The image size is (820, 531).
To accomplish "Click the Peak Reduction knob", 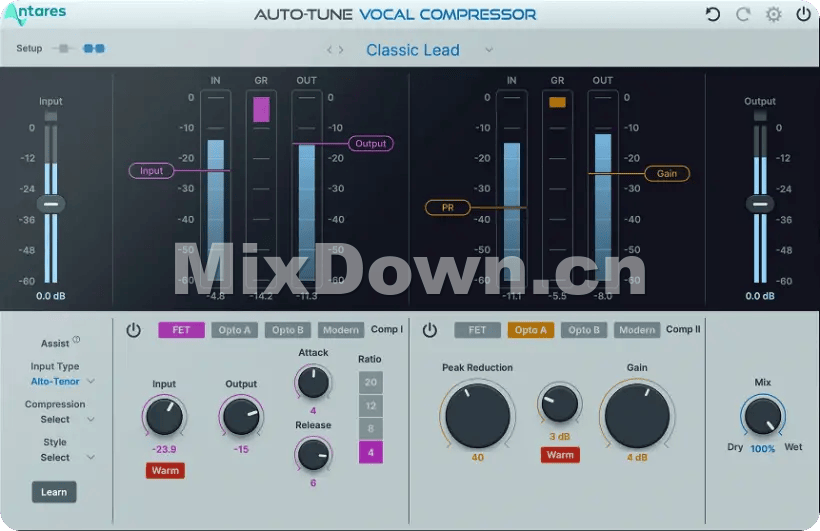I will tap(477, 416).
